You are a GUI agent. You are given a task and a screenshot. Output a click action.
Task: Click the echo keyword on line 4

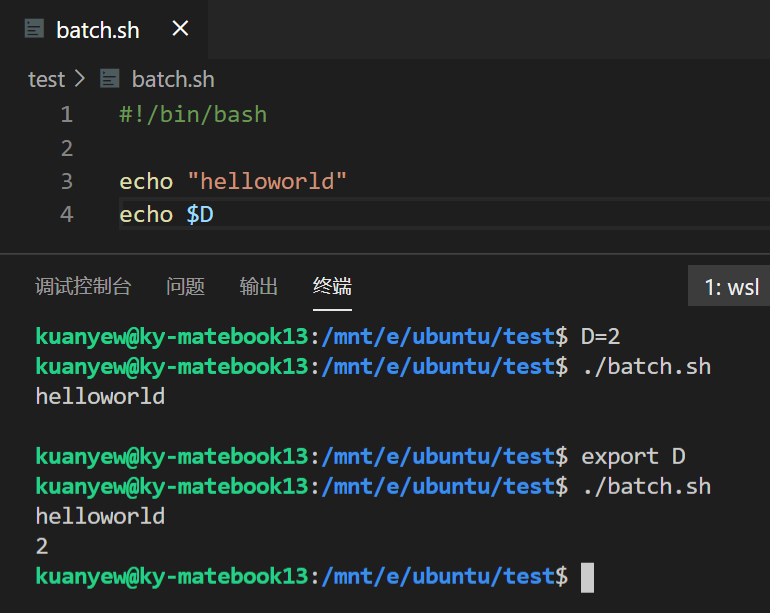[x=146, y=215]
